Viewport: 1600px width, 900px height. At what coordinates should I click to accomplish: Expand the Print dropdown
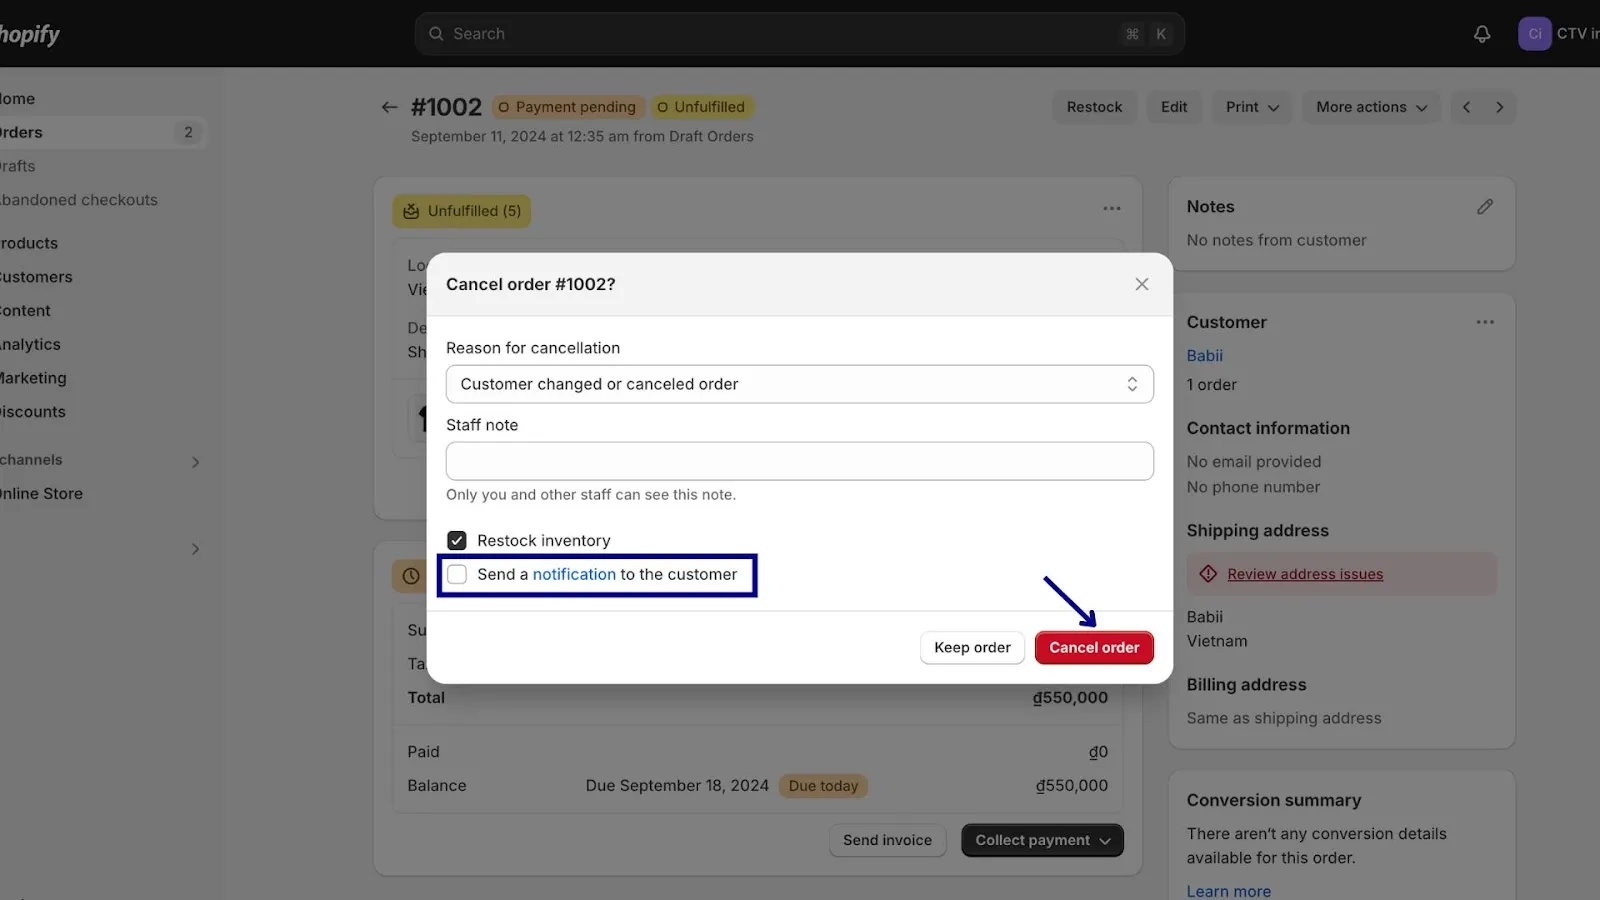click(1252, 107)
